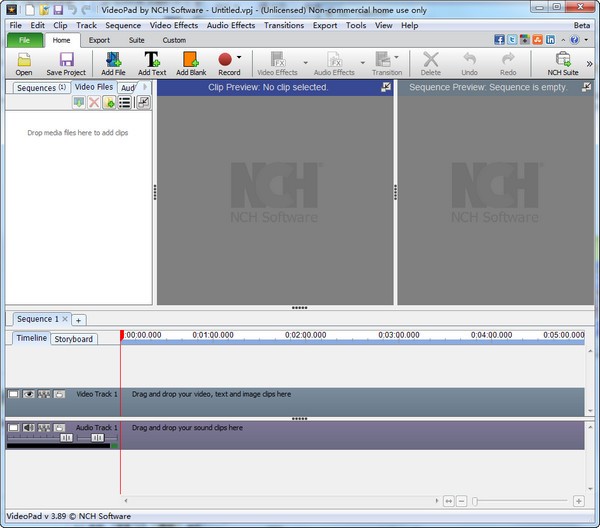
Task: Click the Add File toolbar icon
Action: coord(113,62)
